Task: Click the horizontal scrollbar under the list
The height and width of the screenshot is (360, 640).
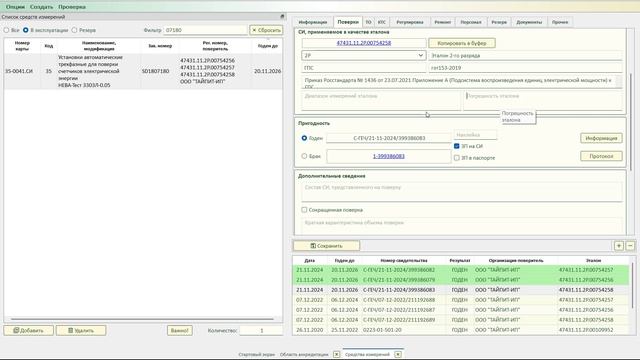Action: 142,319
